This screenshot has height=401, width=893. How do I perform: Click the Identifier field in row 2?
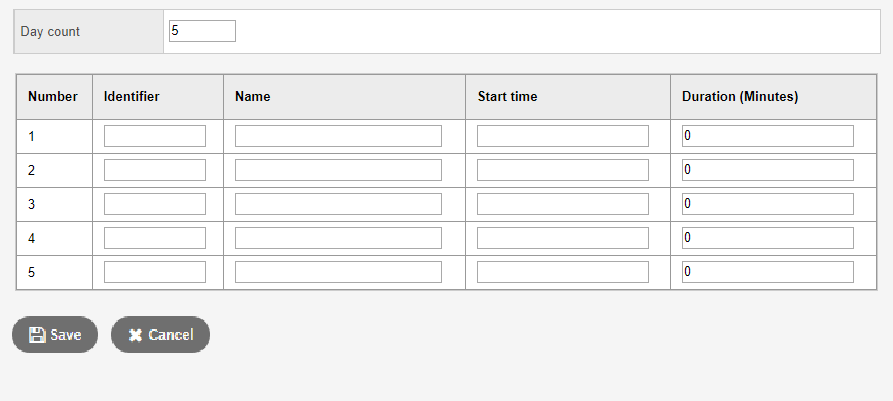click(x=155, y=170)
